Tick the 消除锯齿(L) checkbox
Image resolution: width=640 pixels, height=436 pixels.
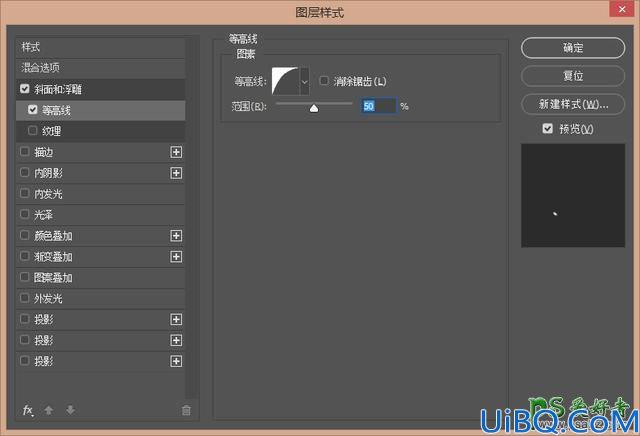point(324,80)
